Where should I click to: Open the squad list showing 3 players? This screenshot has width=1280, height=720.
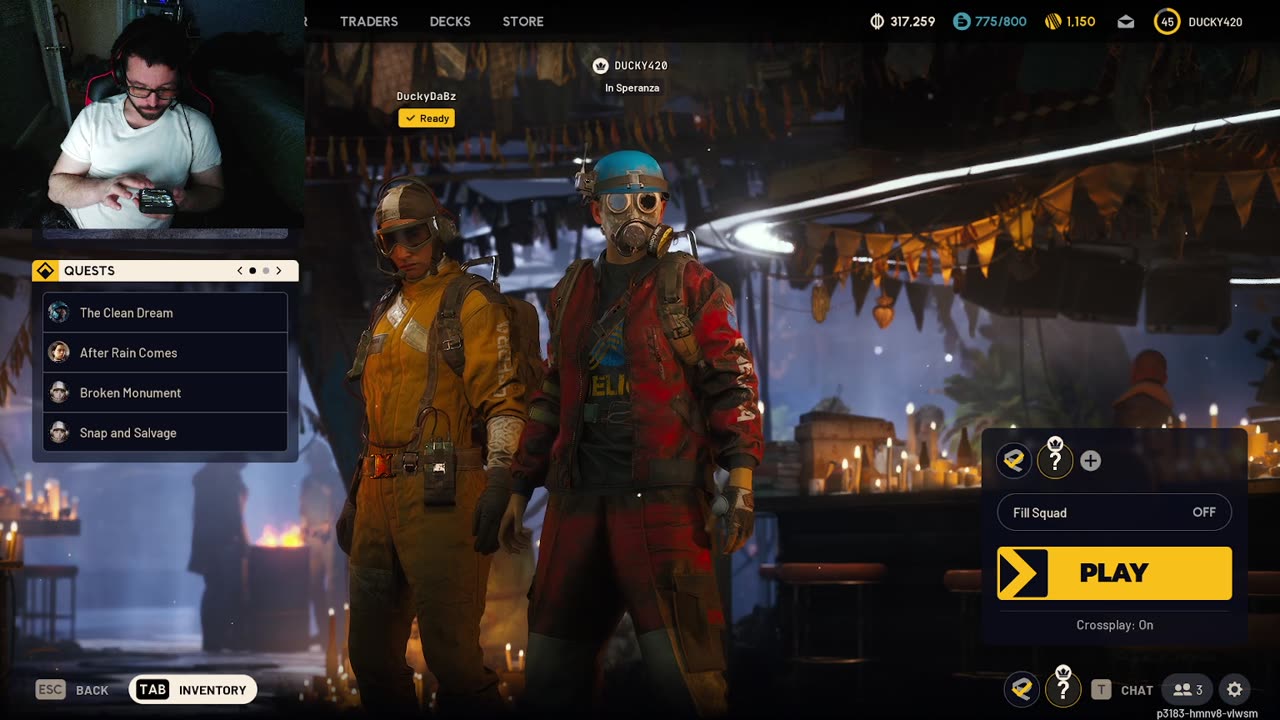tap(1188, 690)
